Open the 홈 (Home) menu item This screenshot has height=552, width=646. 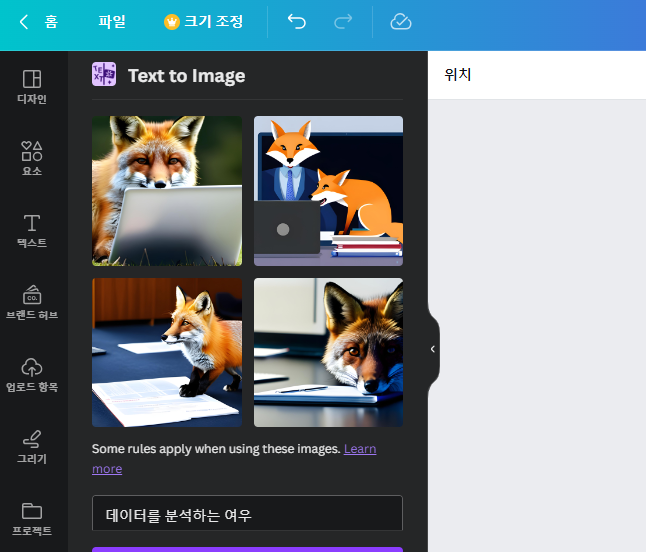click(51, 21)
